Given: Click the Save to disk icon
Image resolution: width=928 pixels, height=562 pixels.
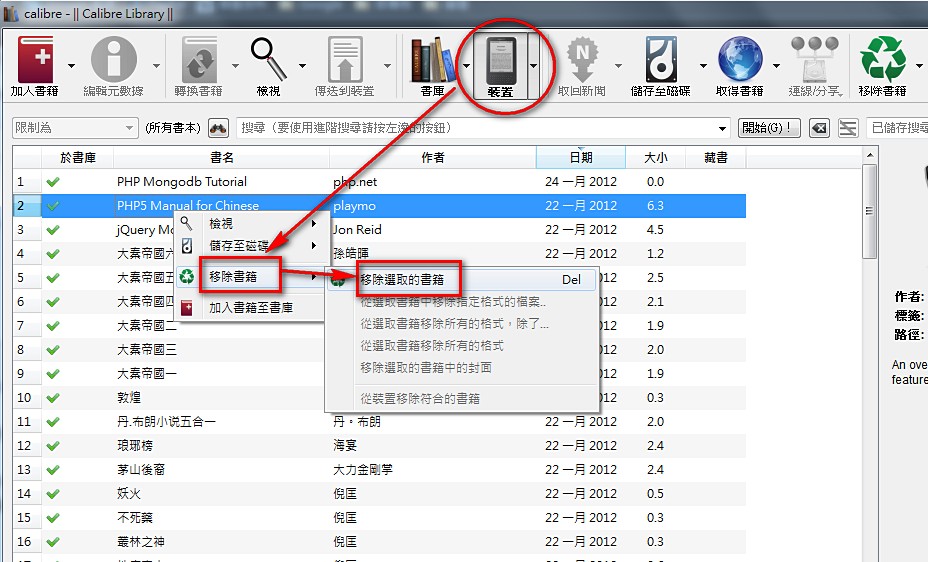Looking at the screenshot, I should tap(661, 60).
